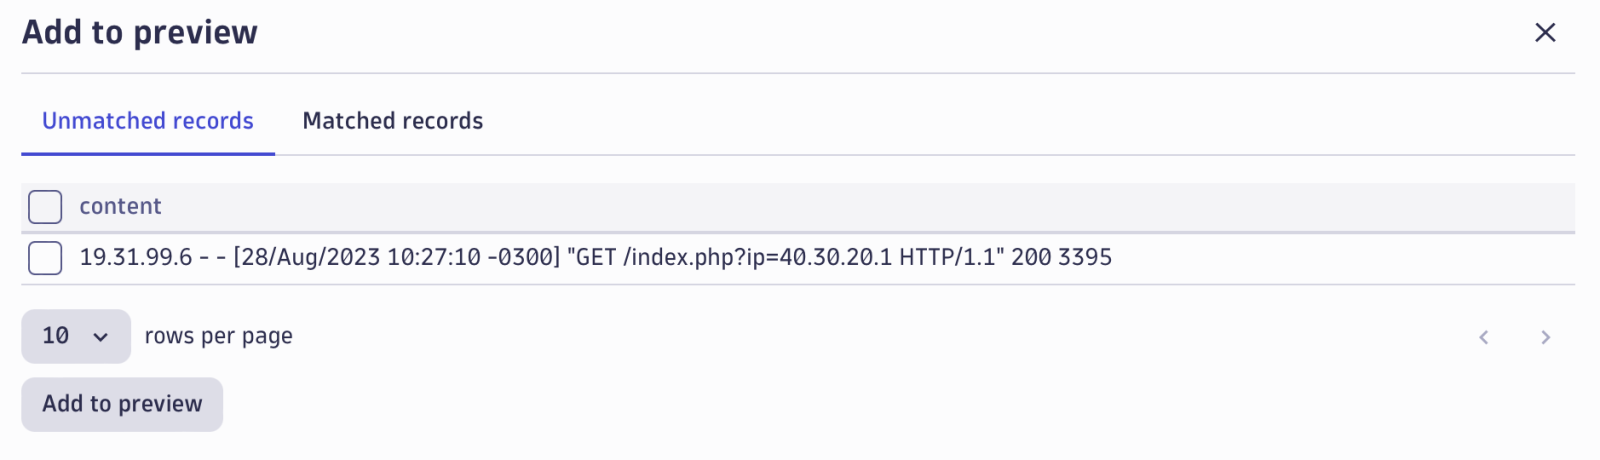Open the rows per page dropdown
This screenshot has width=1600, height=460.
(76, 336)
